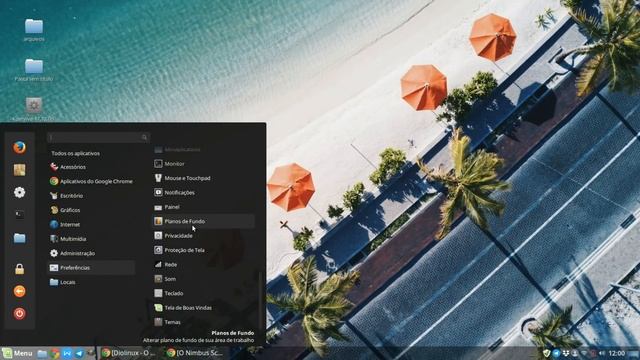Image resolution: width=640 pixels, height=360 pixels.
Task: Open the software manager favorites icon below Firefox
Action: 19,170
